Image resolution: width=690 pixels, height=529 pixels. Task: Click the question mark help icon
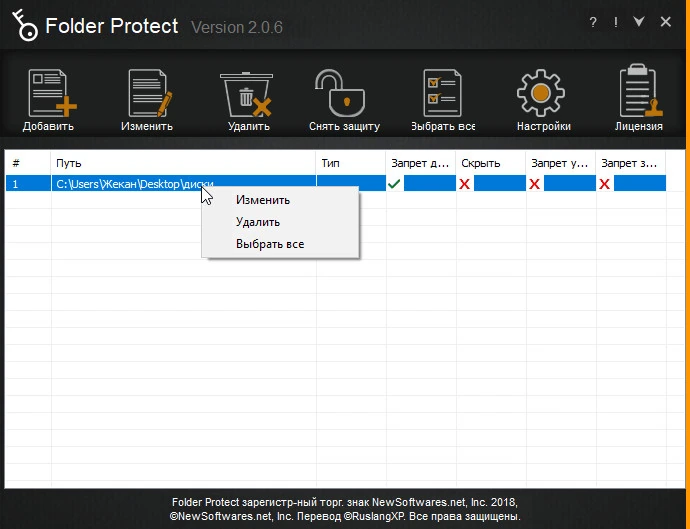pos(593,22)
